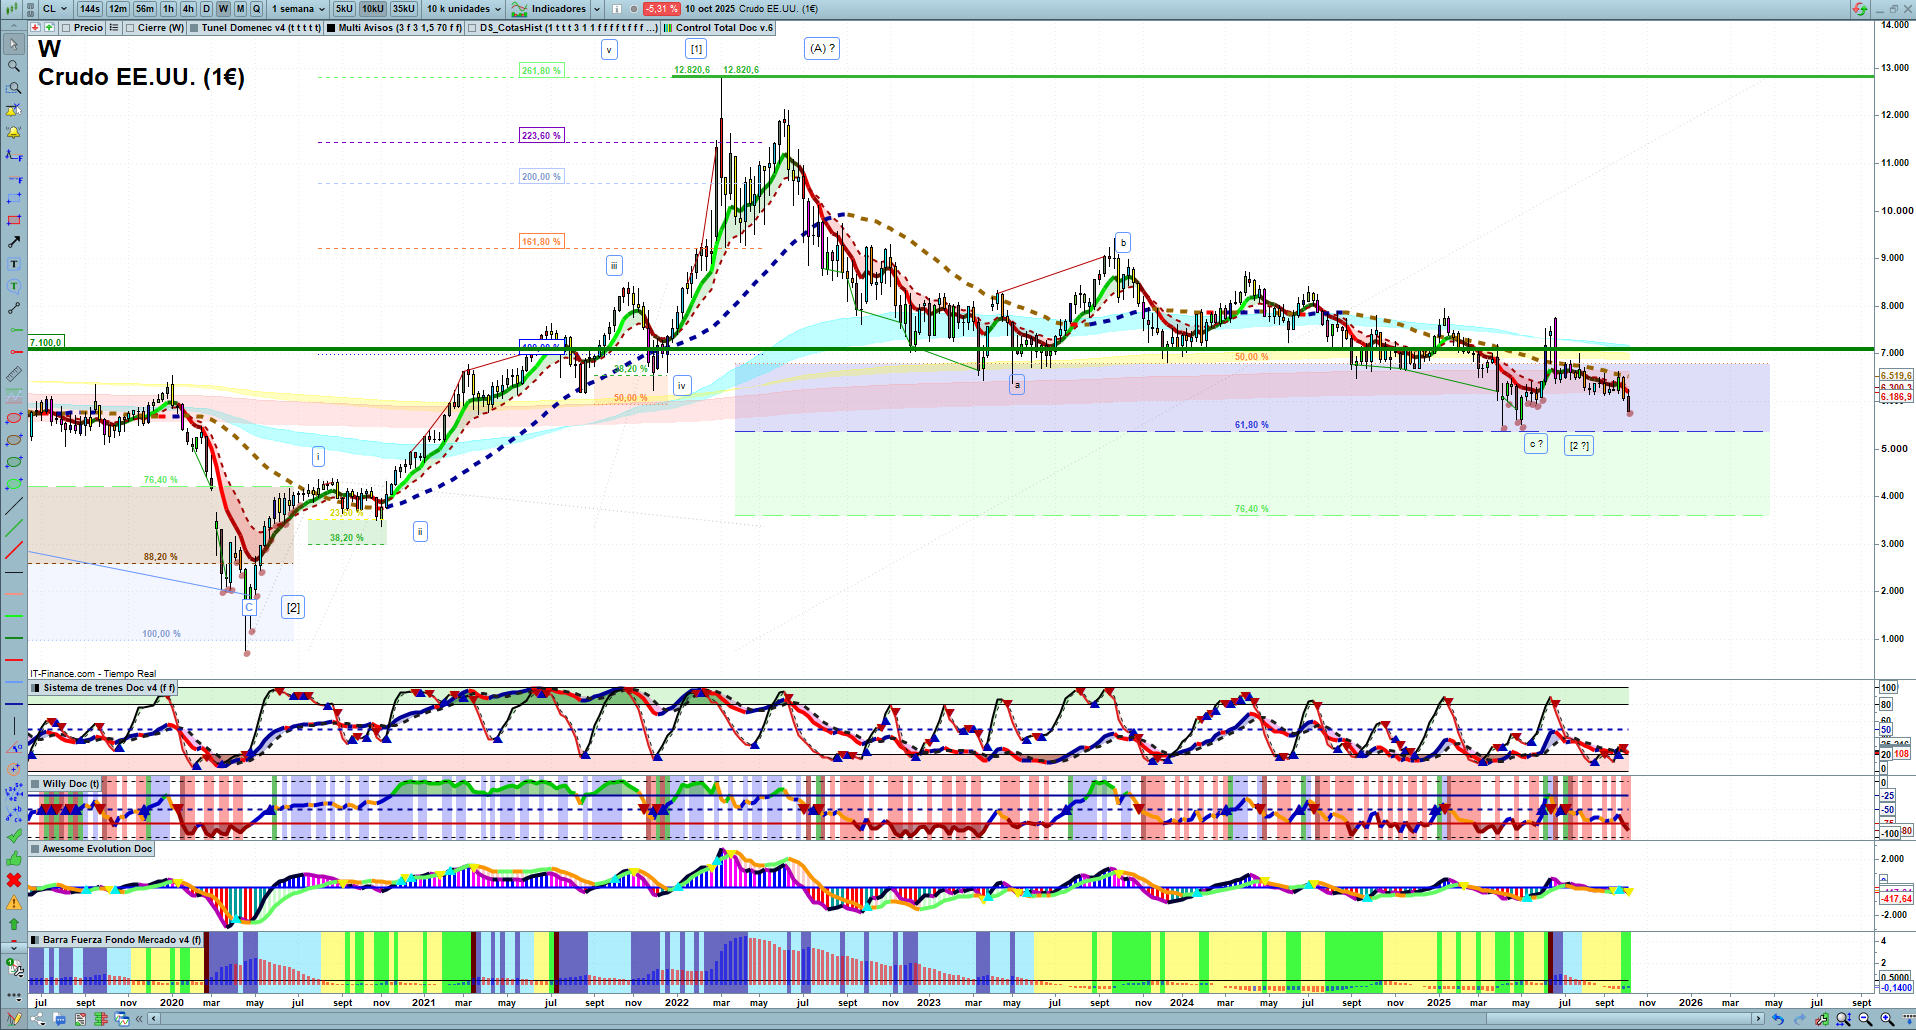Click the zoom out magnifier icon

[1865, 1019]
